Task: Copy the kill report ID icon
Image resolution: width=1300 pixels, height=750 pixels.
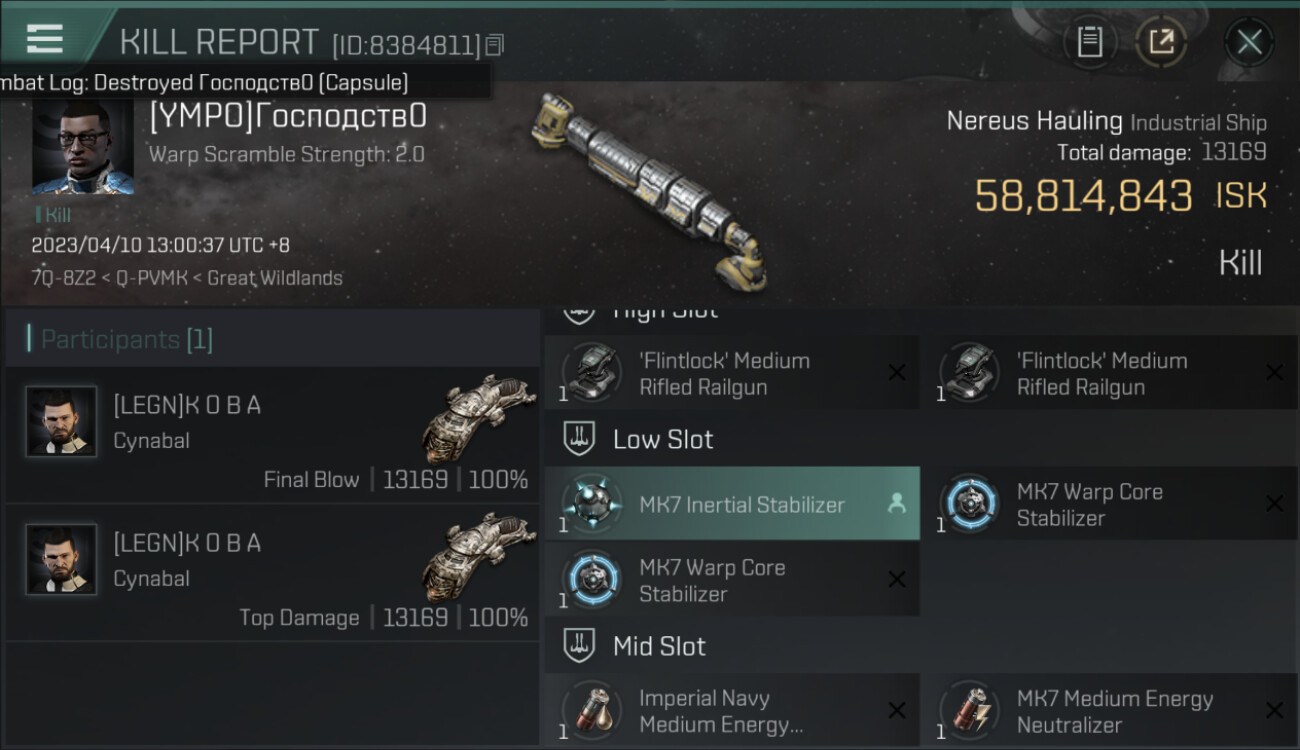Action: click(495, 44)
